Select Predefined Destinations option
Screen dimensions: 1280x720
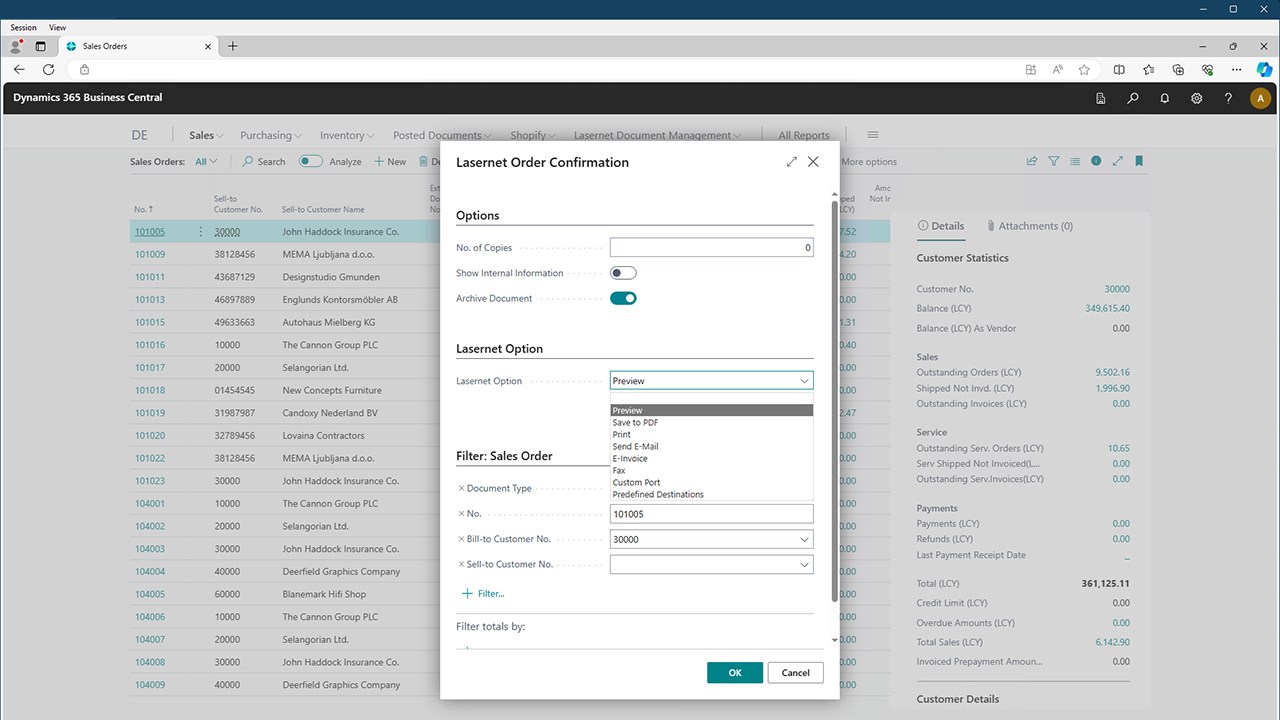point(711,495)
